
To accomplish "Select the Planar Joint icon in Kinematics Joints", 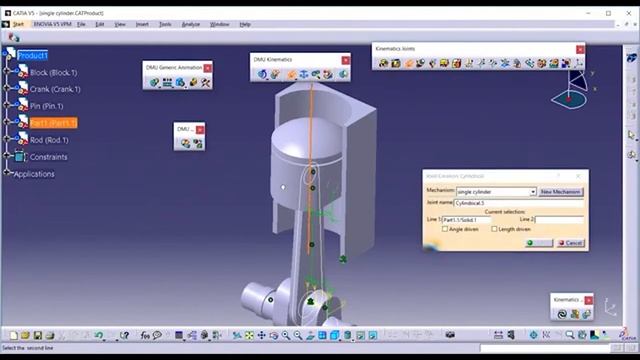I will point(444,63).
